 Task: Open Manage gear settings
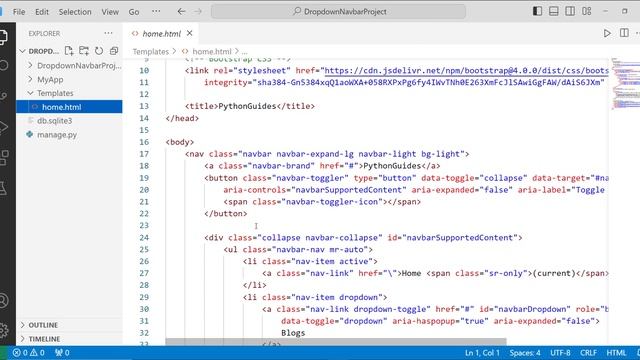[x=3, y=330]
